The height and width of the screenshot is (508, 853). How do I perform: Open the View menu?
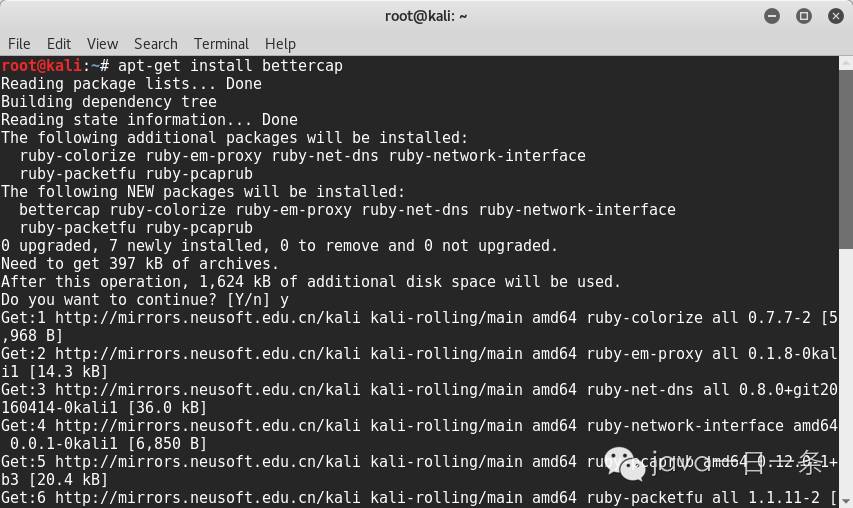coord(102,44)
